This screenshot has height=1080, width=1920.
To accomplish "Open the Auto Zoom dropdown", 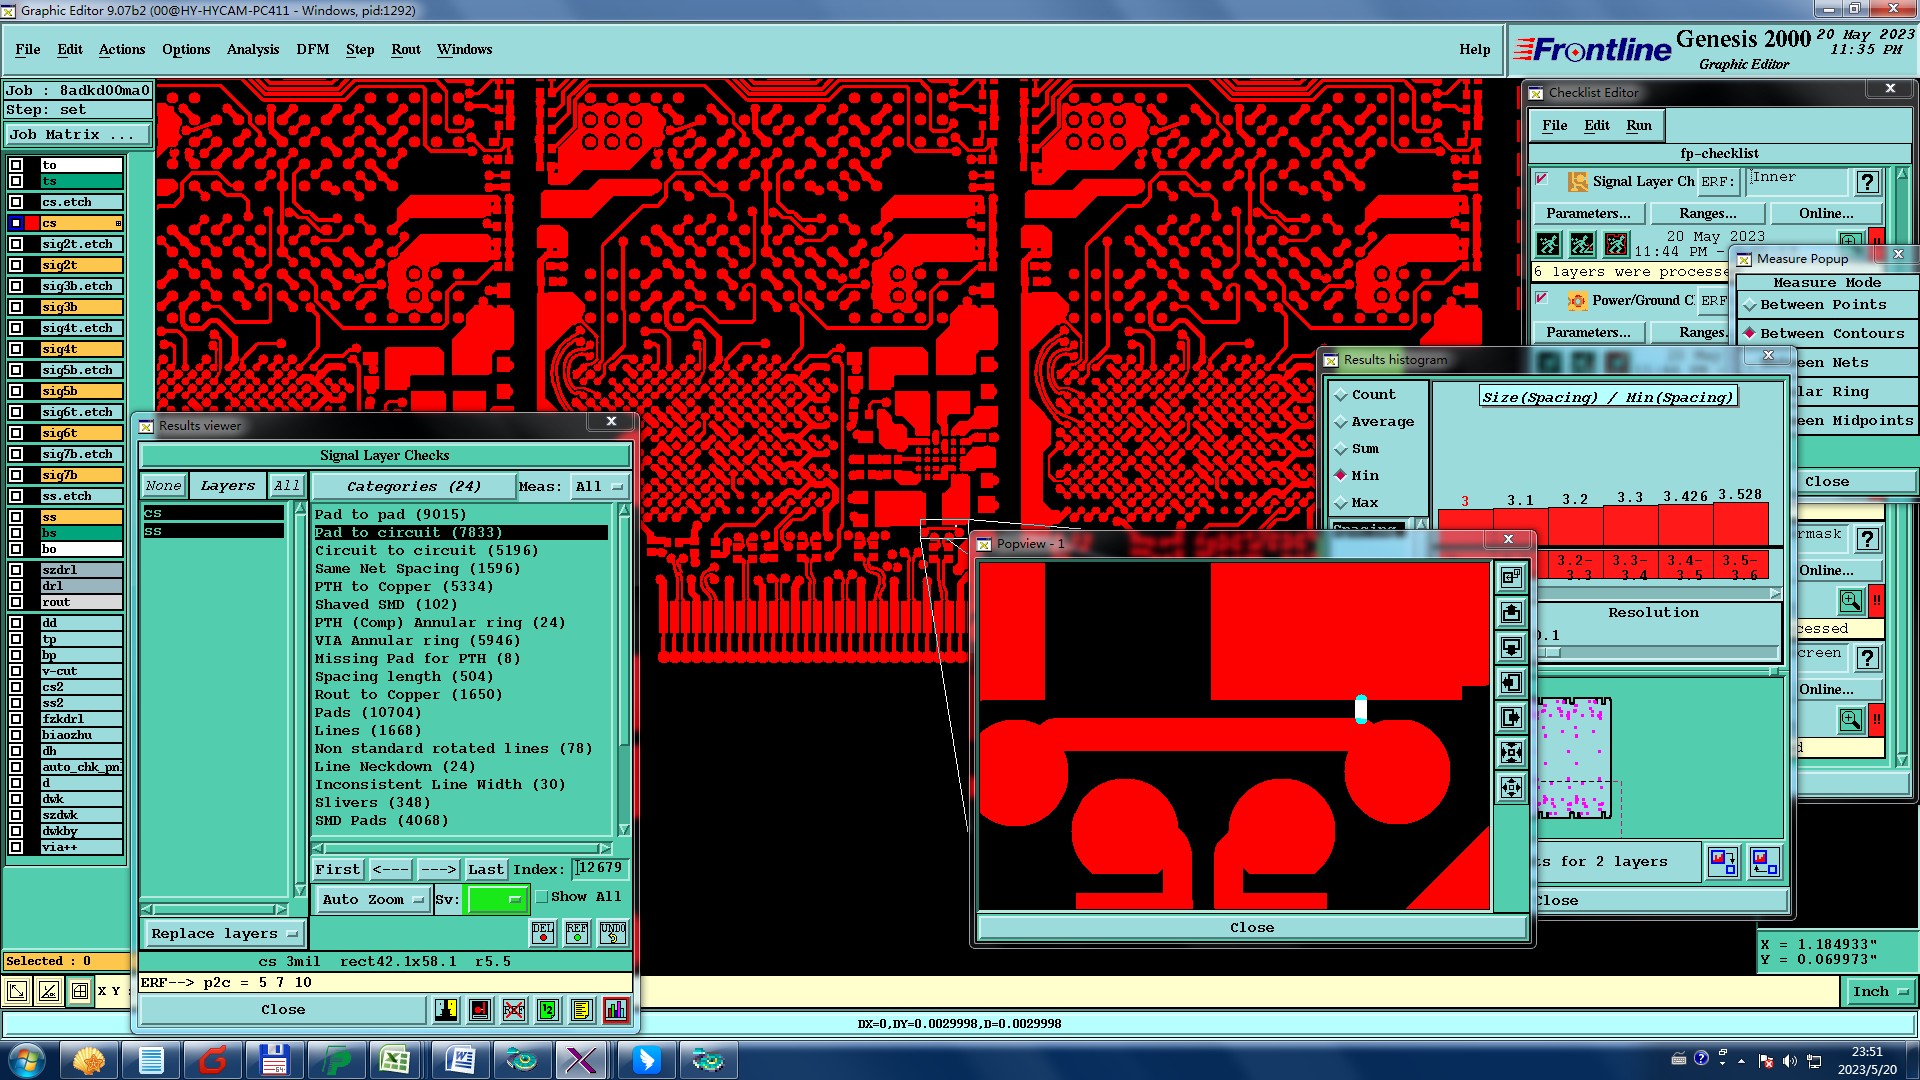I will 372,899.
